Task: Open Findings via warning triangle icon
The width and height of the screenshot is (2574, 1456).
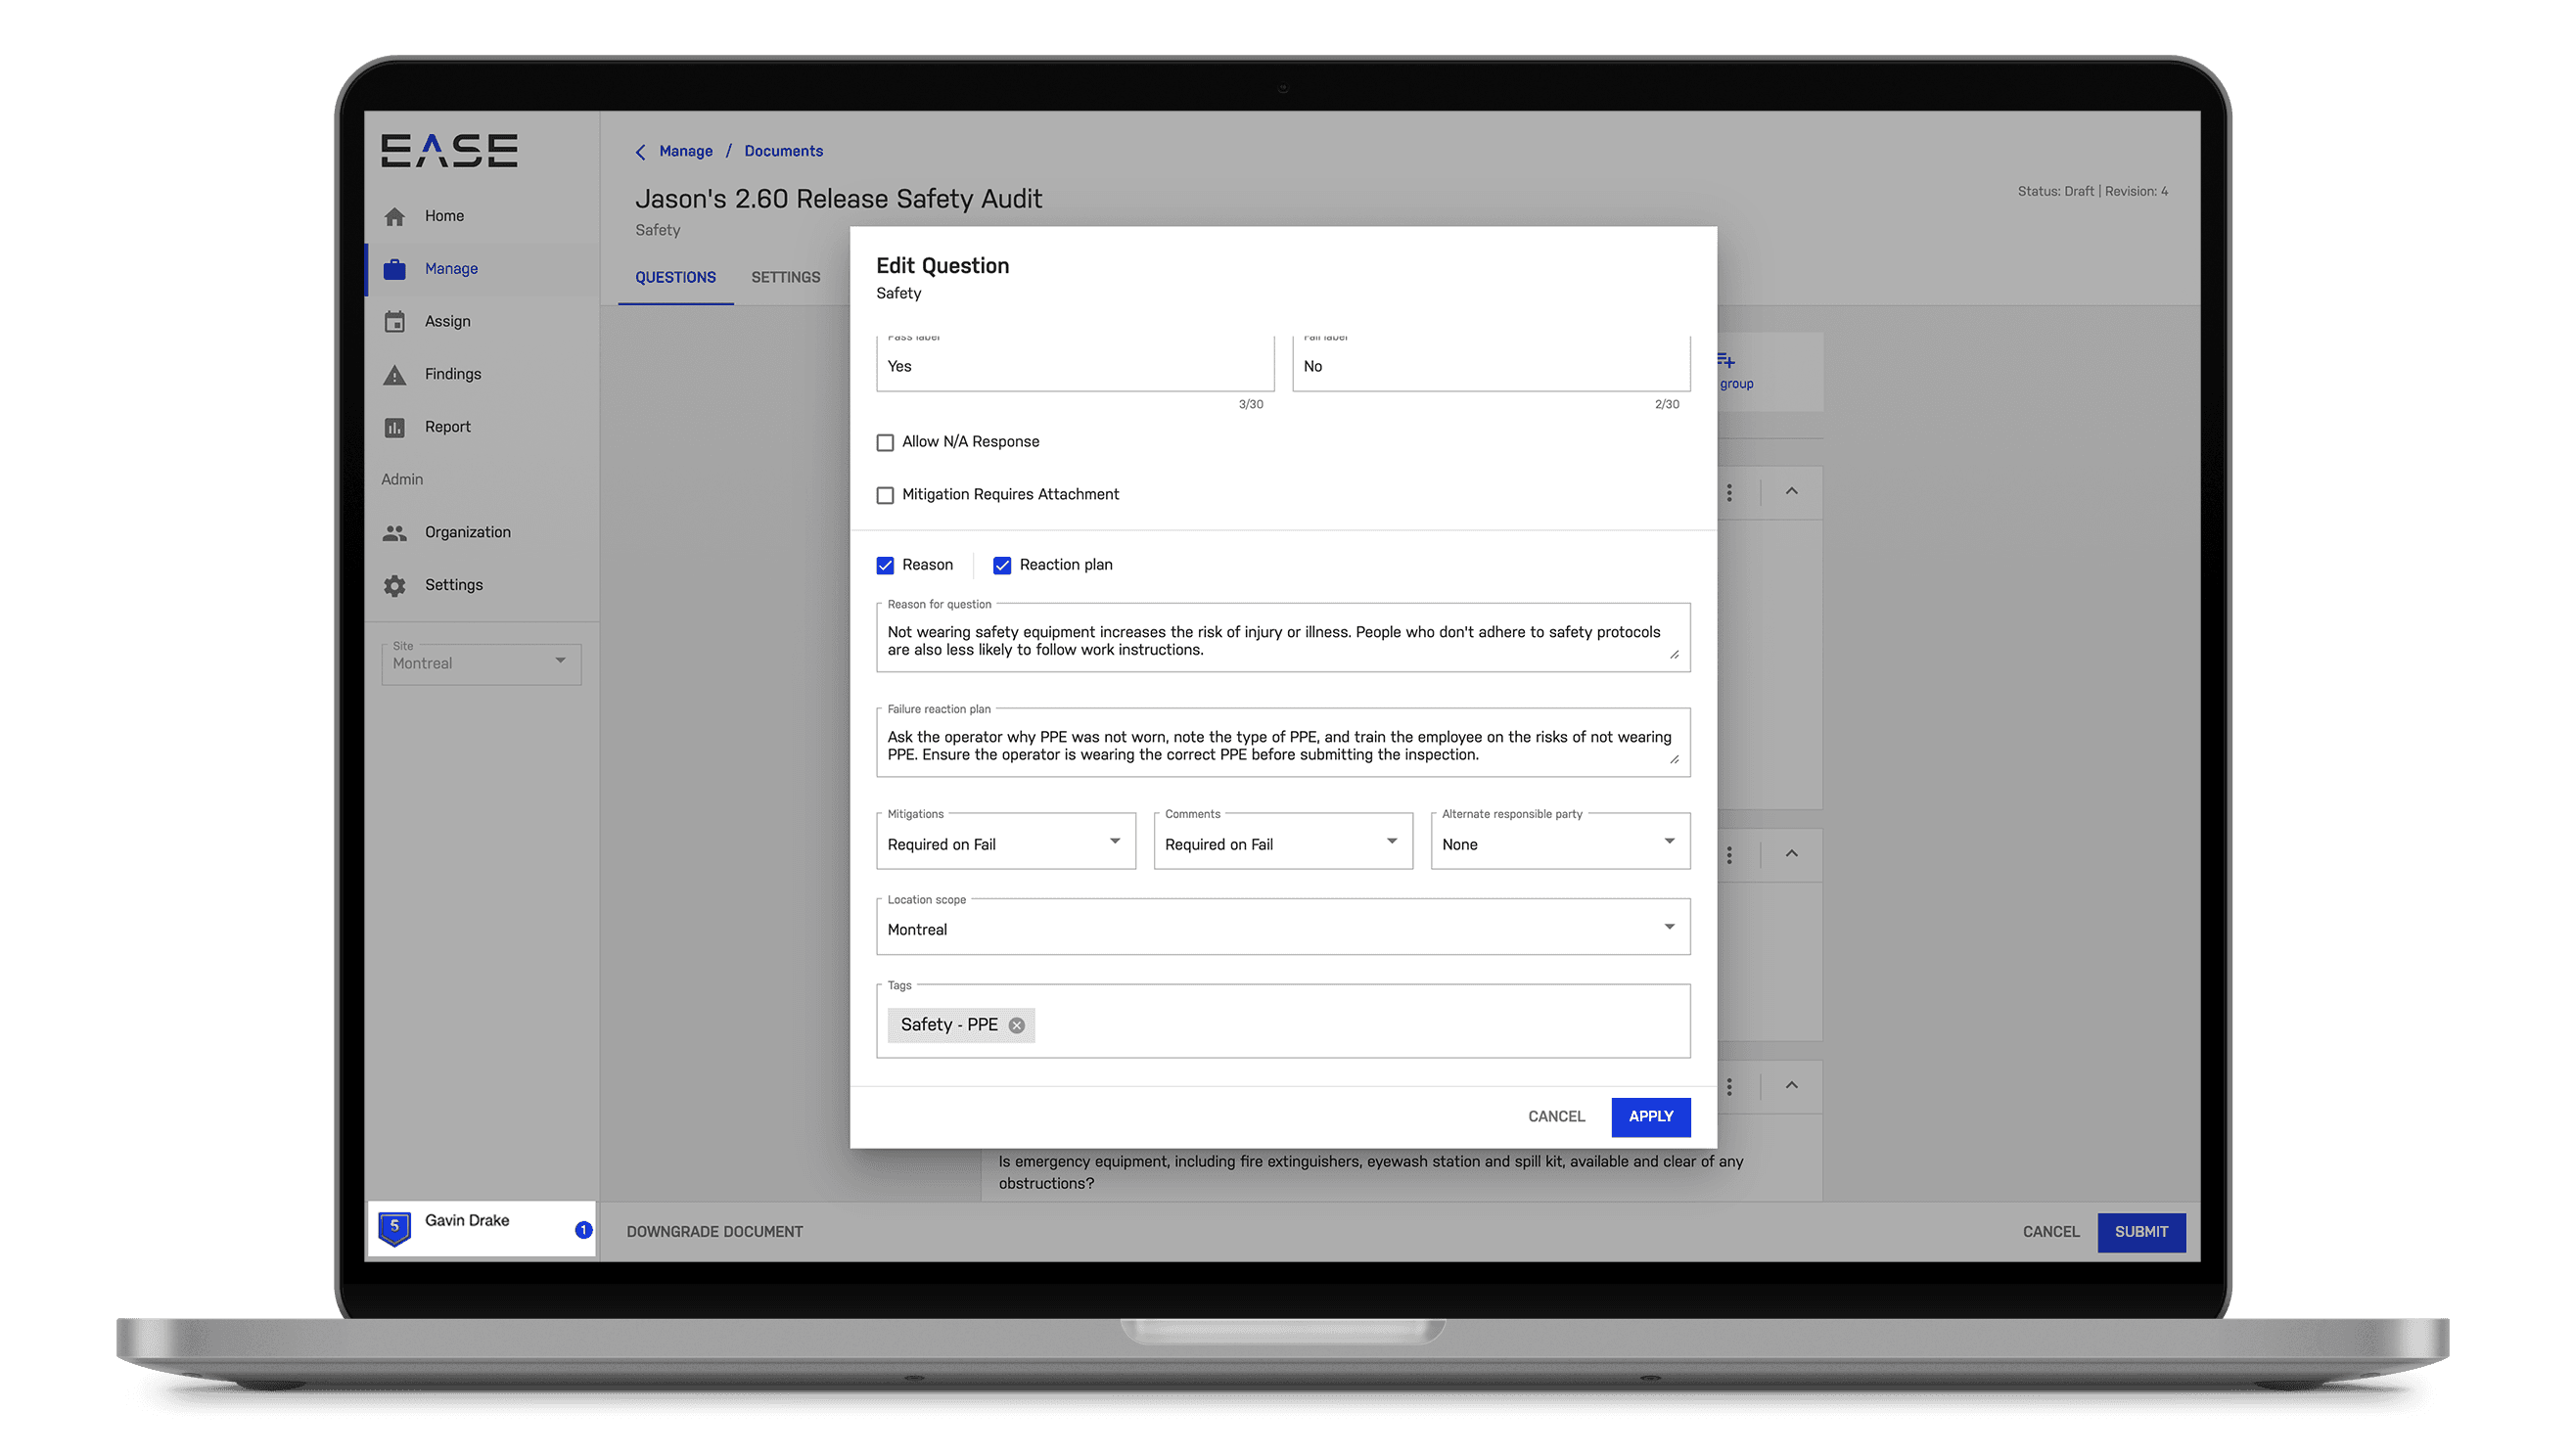Action: (x=395, y=374)
